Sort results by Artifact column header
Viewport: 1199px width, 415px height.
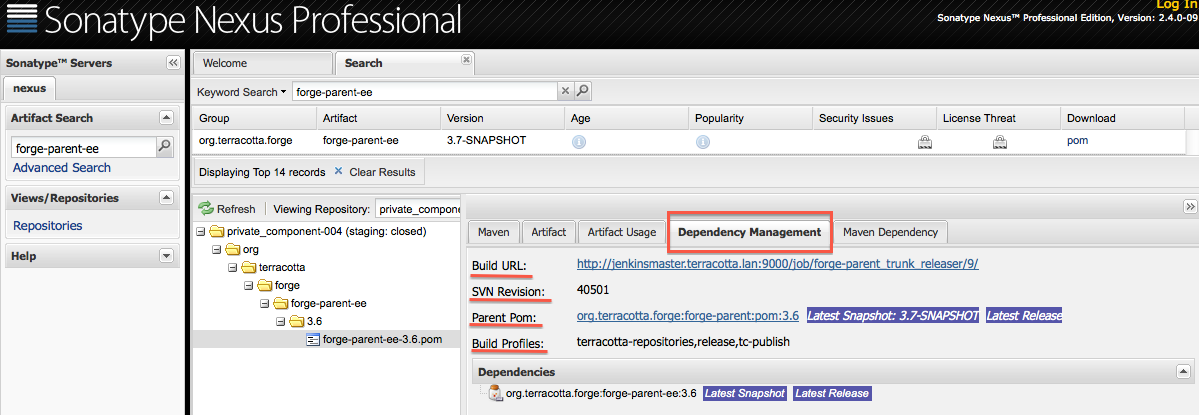(x=379, y=118)
